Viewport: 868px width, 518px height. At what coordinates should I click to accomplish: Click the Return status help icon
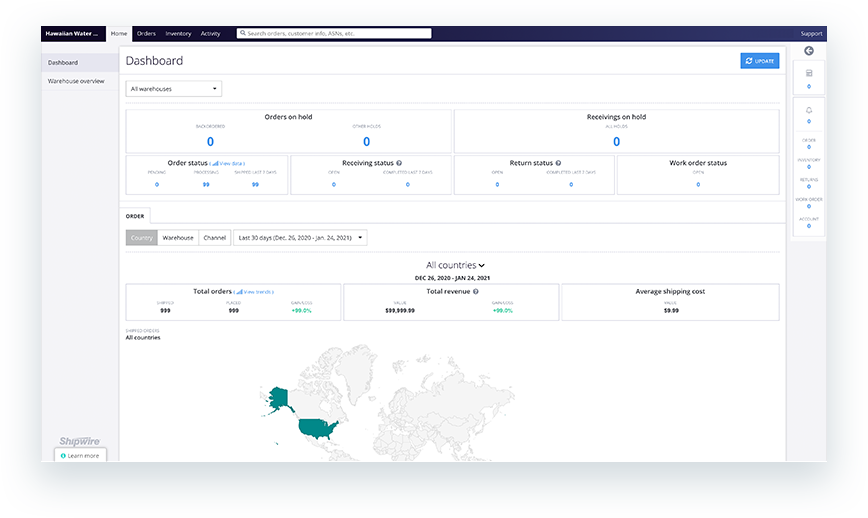coord(558,162)
